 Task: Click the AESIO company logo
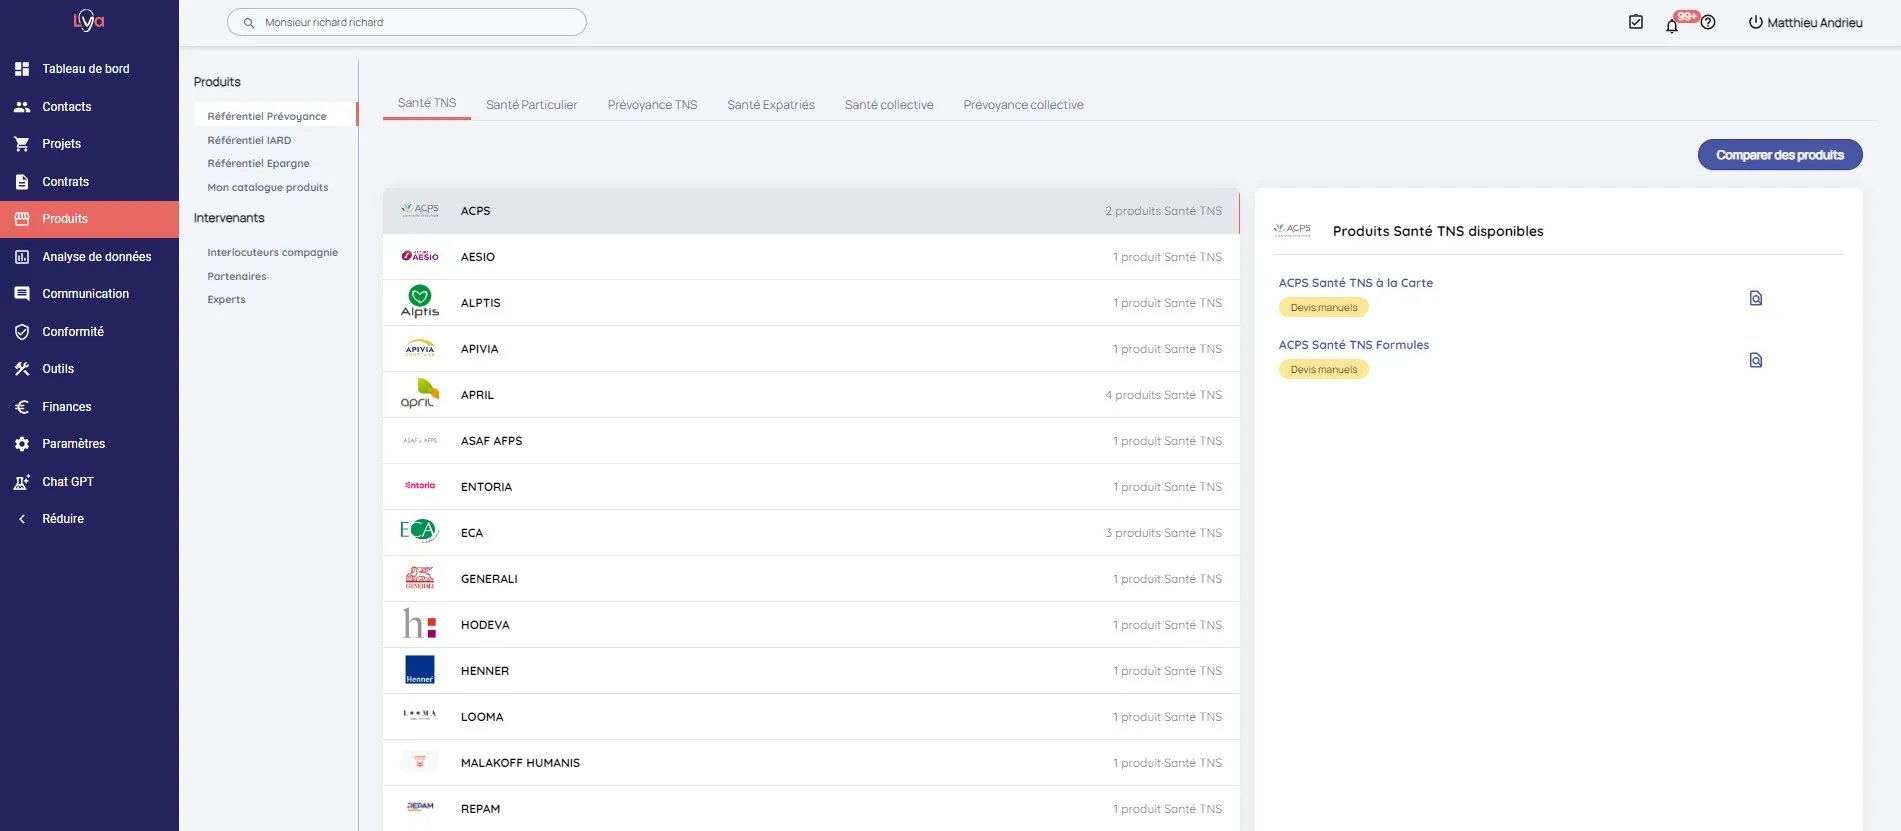click(420, 256)
